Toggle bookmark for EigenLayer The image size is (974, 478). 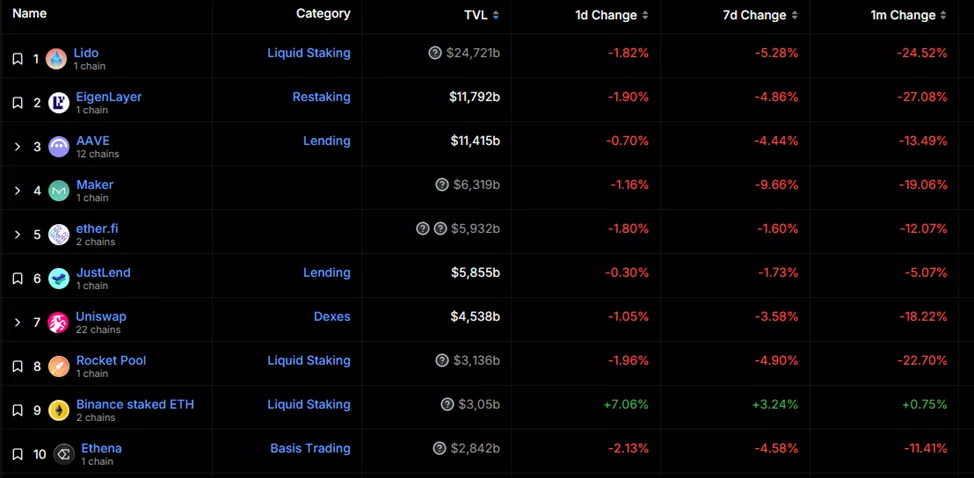[17, 103]
